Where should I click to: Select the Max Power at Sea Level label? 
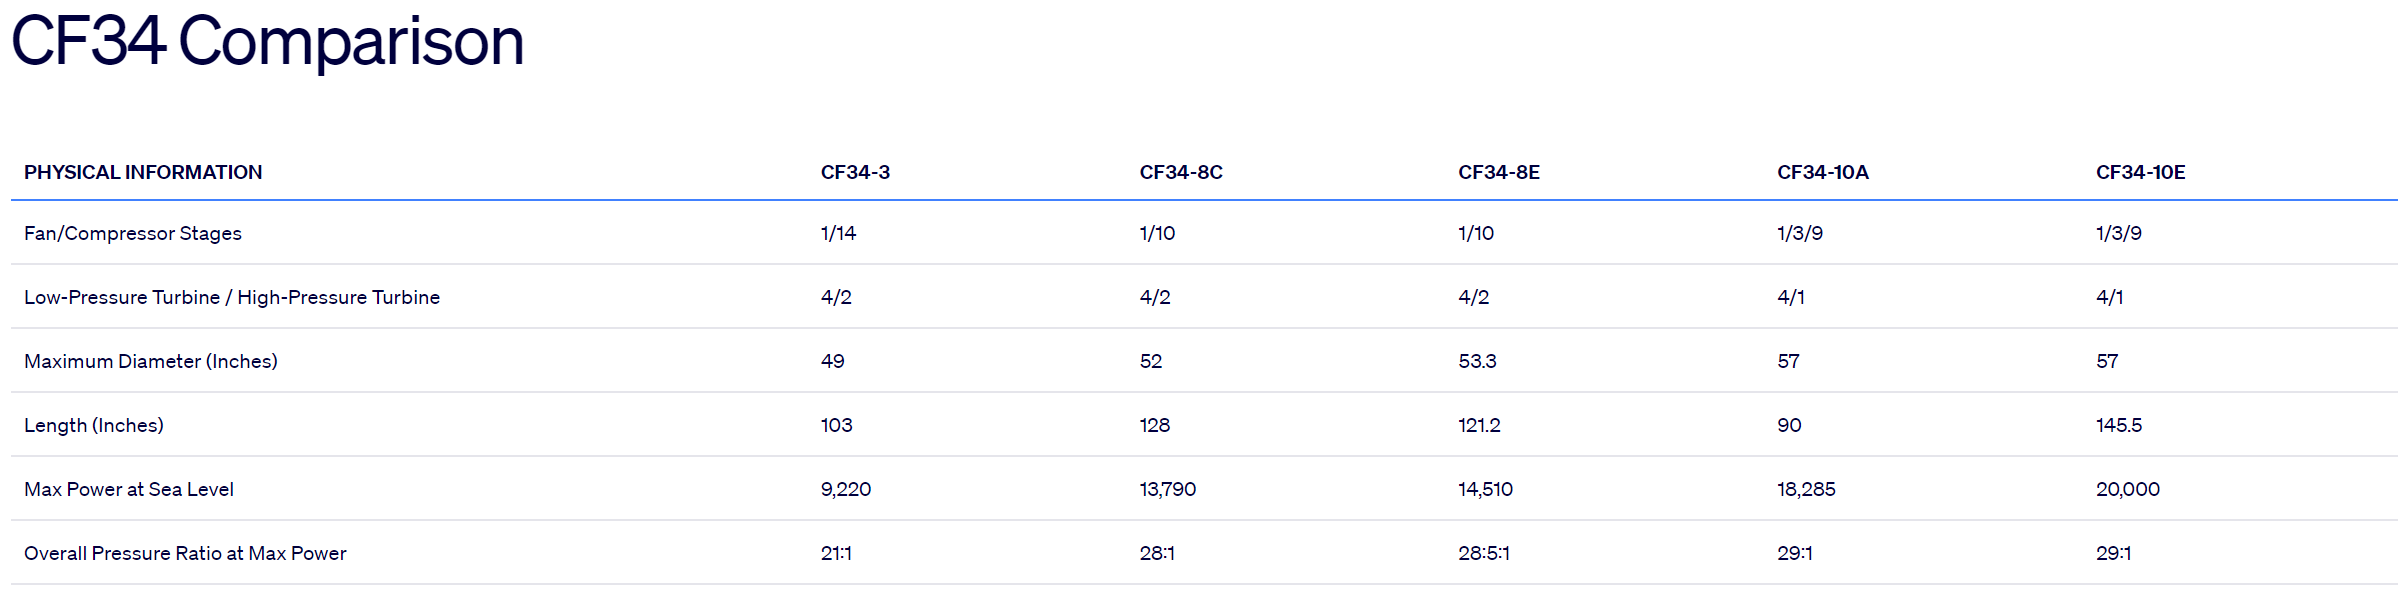pos(129,489)
